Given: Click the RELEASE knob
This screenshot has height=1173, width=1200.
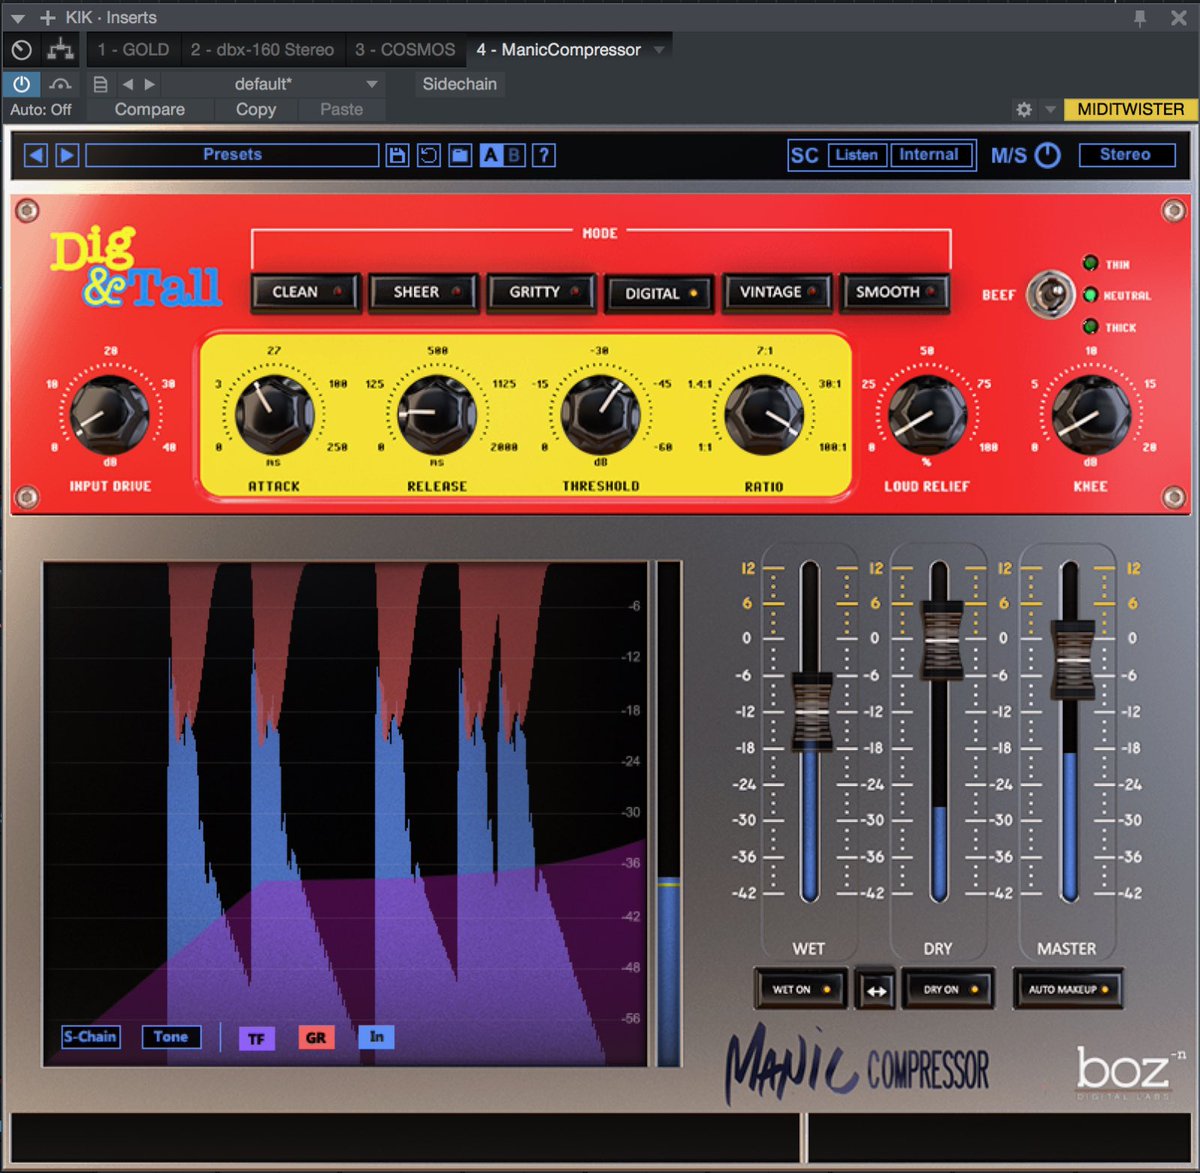Looking at the screenshot, I should (437, 413).
